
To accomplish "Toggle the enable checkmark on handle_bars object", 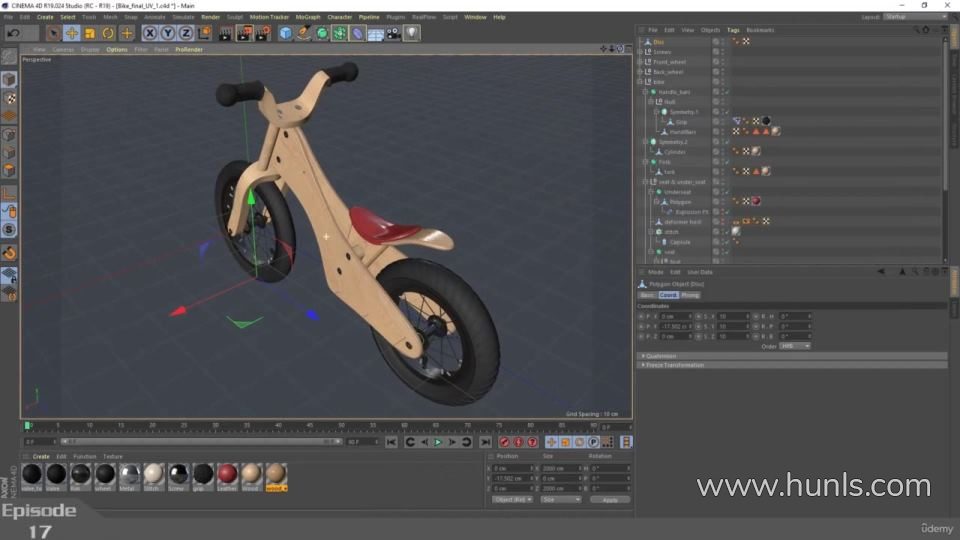I will click(727, 92).
